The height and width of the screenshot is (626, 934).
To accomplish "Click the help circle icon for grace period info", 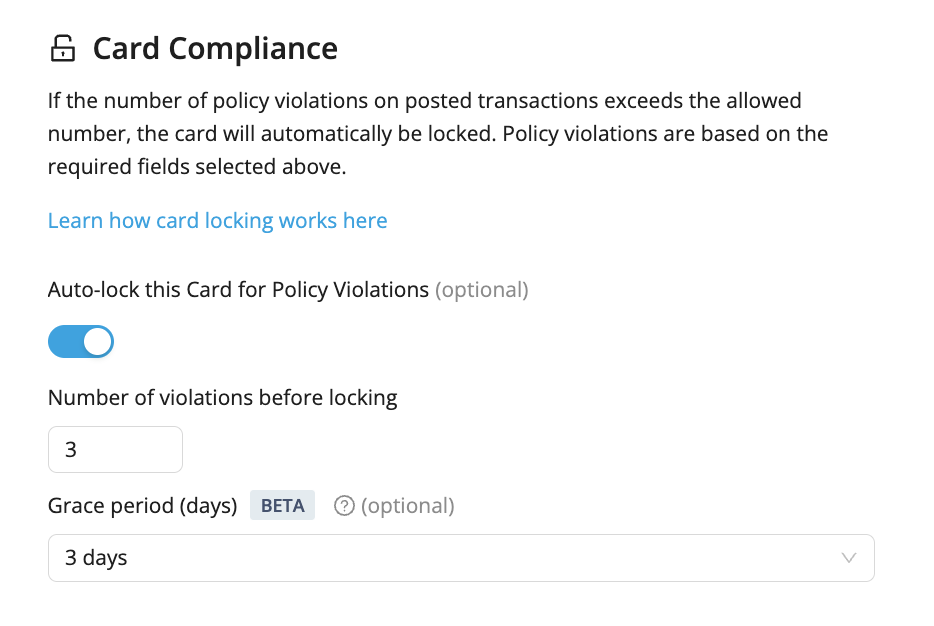I will point(344,505).
